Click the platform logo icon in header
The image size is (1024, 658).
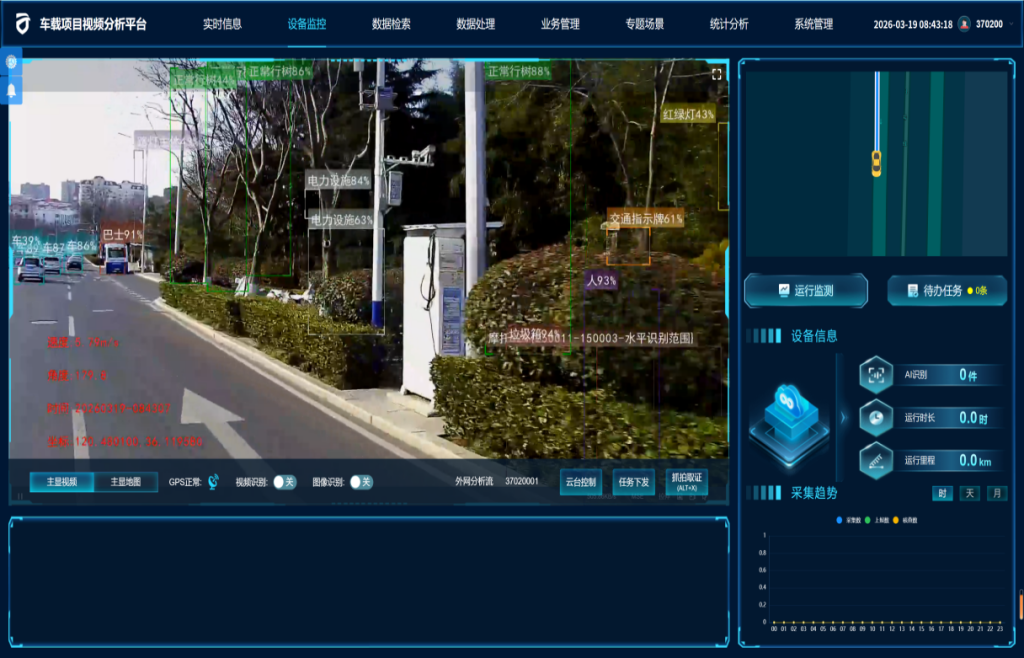22,23
